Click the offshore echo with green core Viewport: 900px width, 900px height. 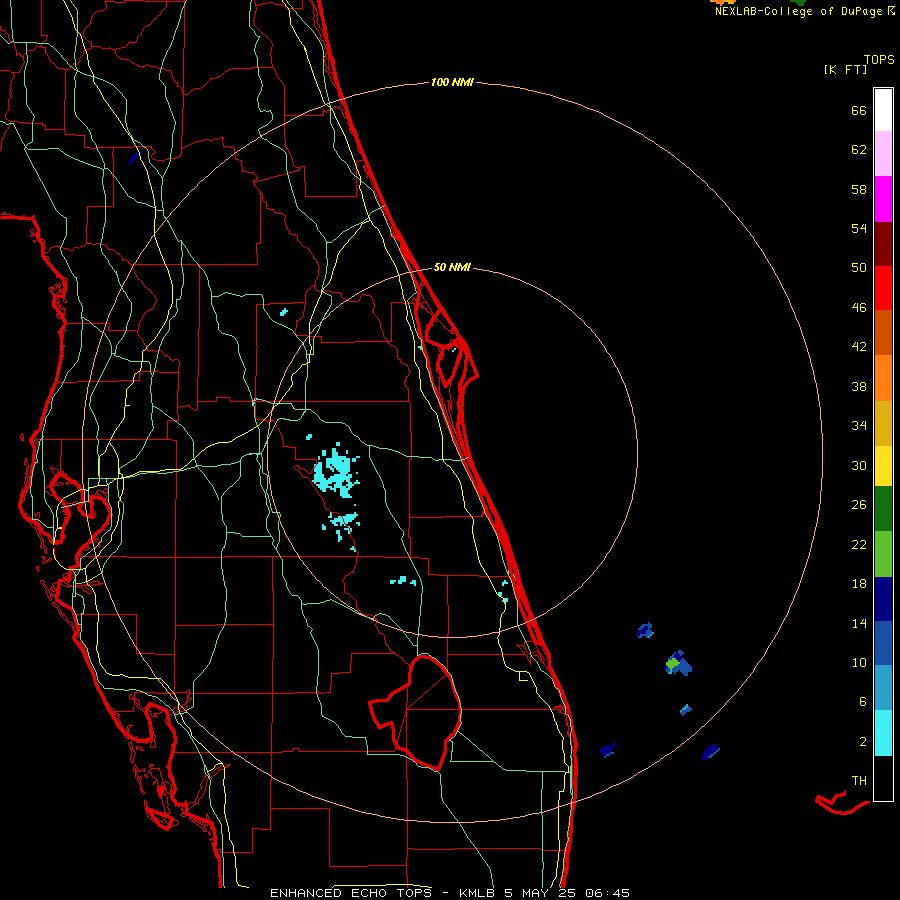pos(678,663)
